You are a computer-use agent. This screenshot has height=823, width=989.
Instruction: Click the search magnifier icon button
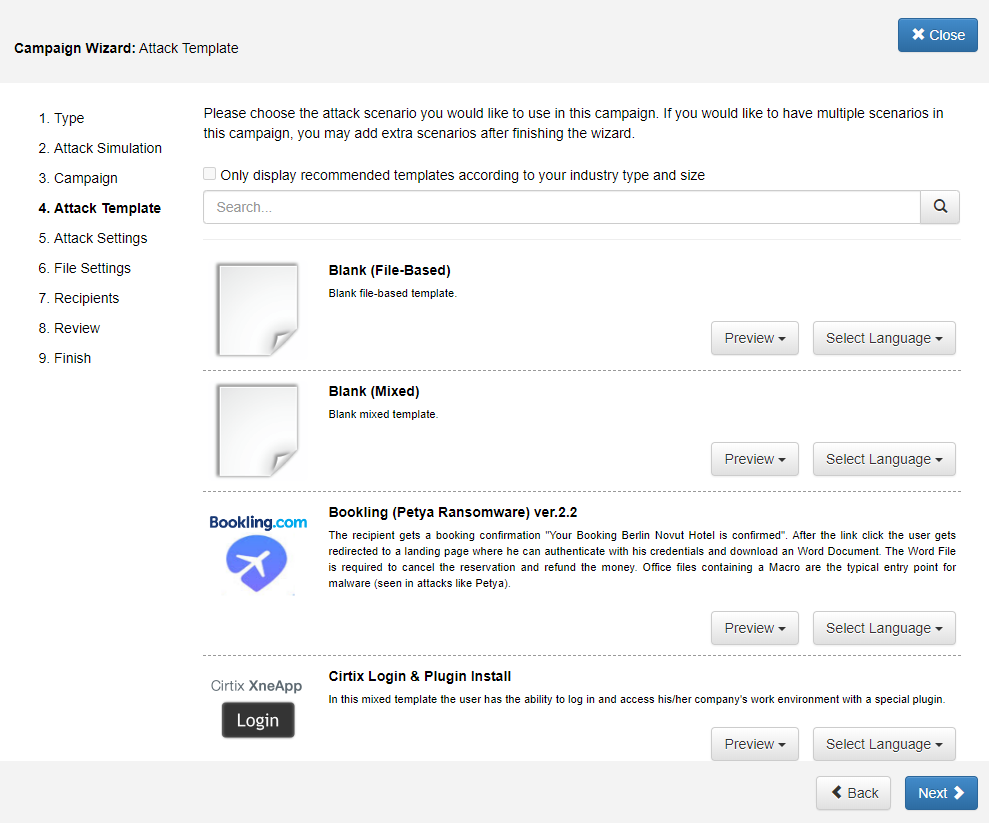pos(940,207)
